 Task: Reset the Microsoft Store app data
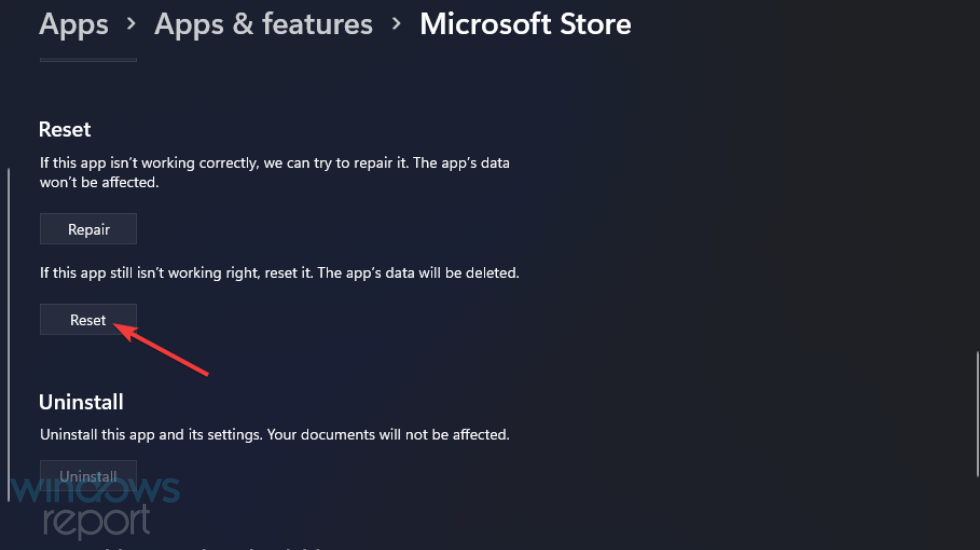[88, 319]
